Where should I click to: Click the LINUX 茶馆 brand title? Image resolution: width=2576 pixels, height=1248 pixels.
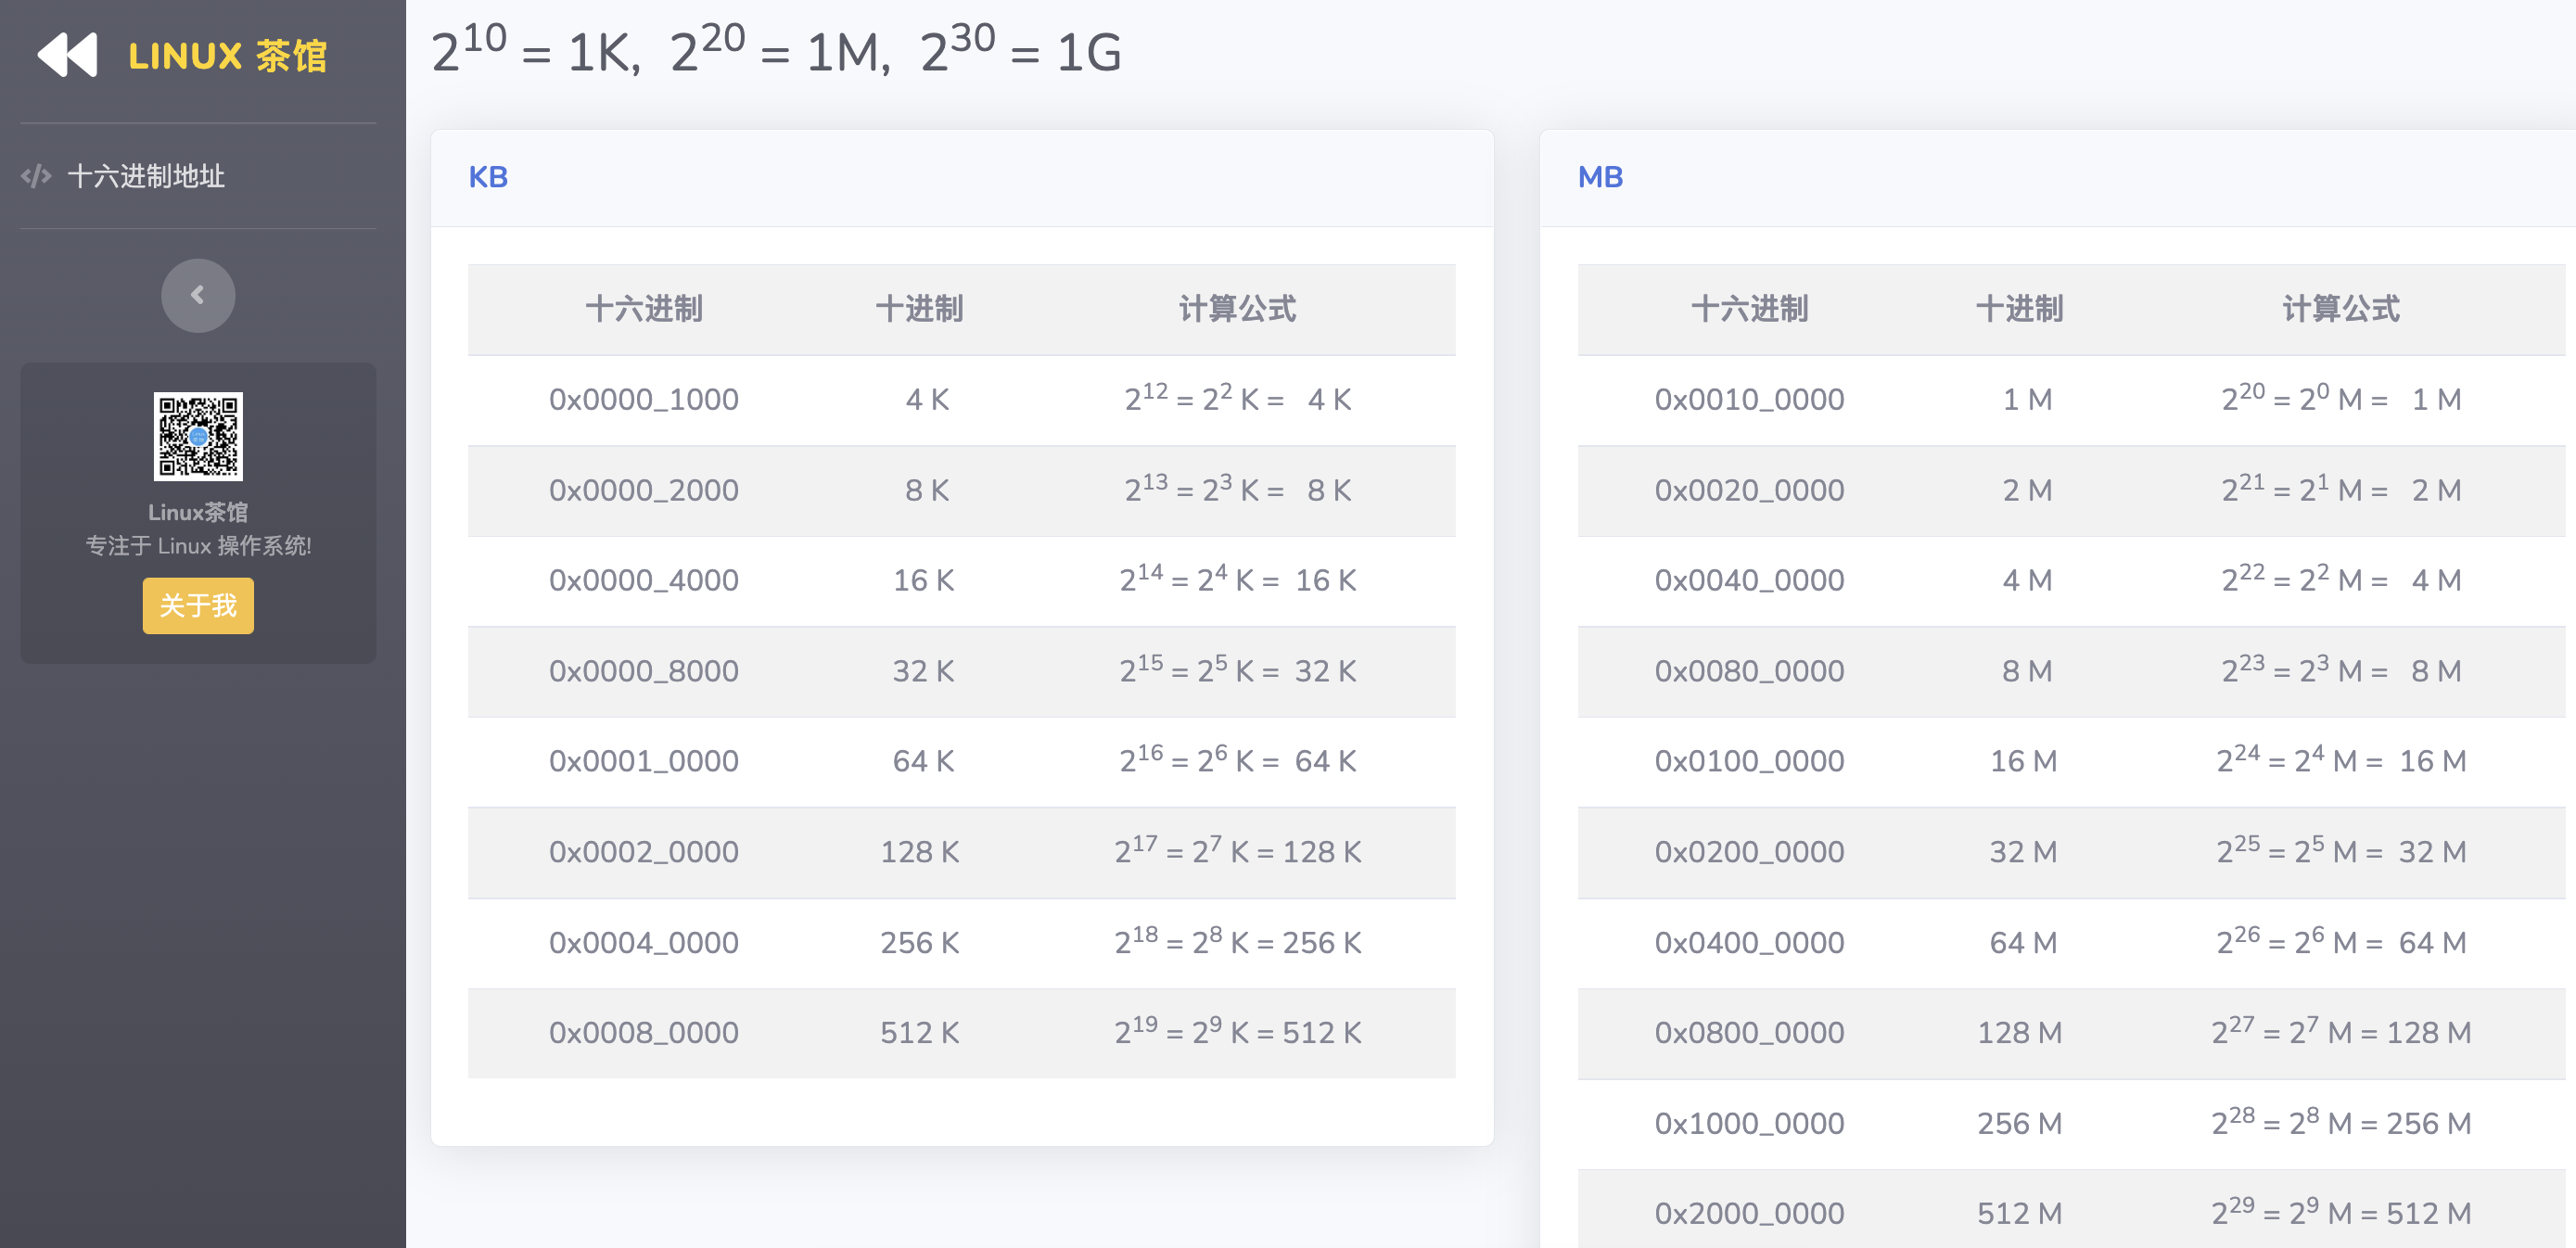pyautogui.click(x=227, y=56)
